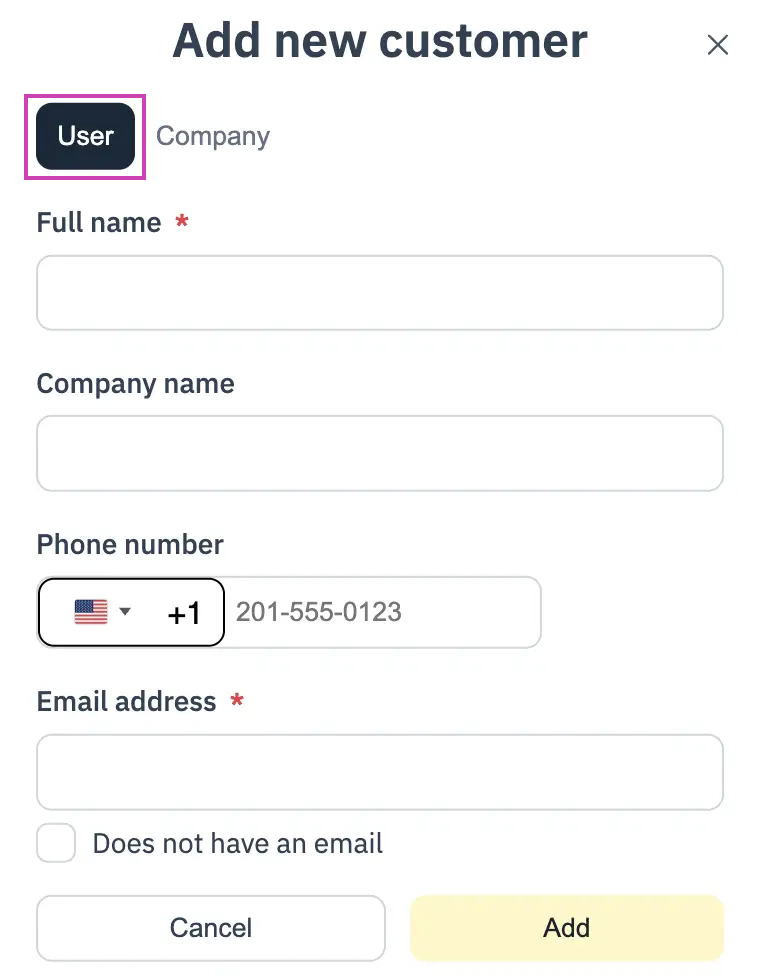Viewport: 760px width, 976px height.
Task: Click the Cancel button
Action: 211,928
